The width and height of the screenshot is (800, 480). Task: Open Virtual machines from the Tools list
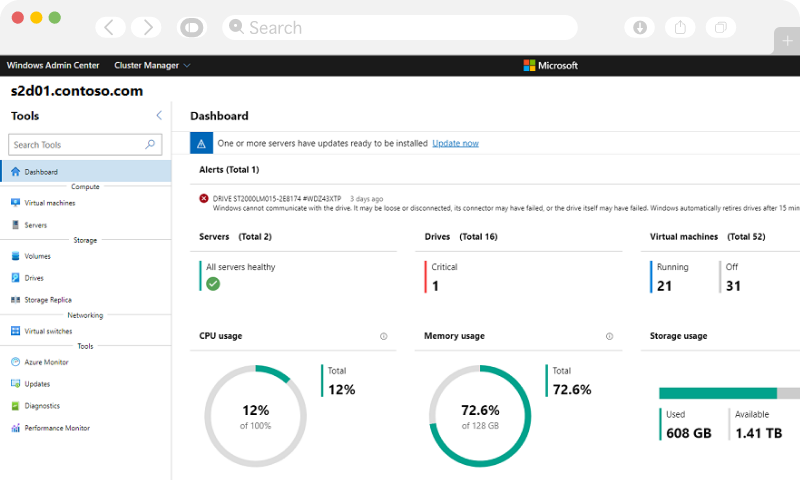click(49, 203)
